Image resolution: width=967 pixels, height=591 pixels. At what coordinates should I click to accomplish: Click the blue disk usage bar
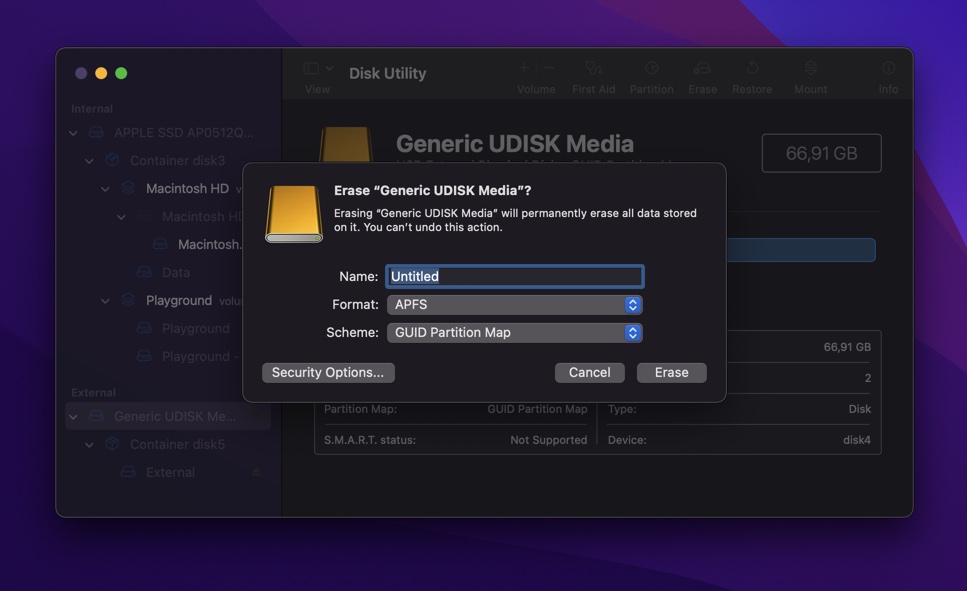pos(800,250)
